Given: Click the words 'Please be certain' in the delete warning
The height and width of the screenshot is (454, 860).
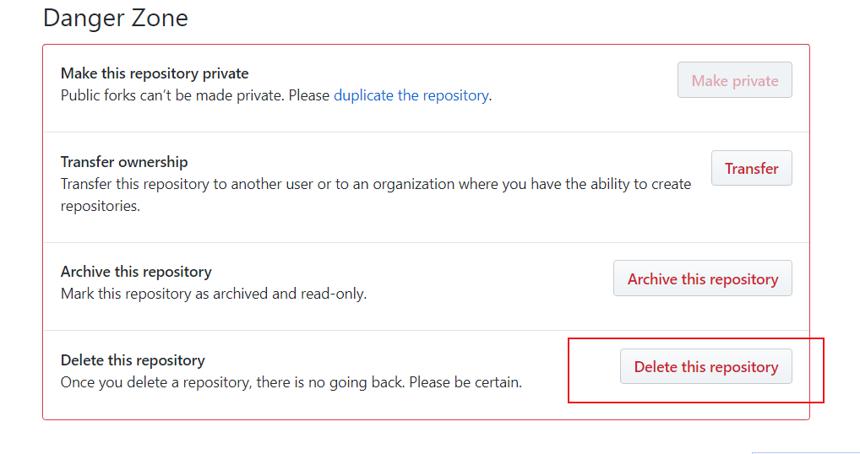Looking at the screenshot, I should click(x=465, y=382).
